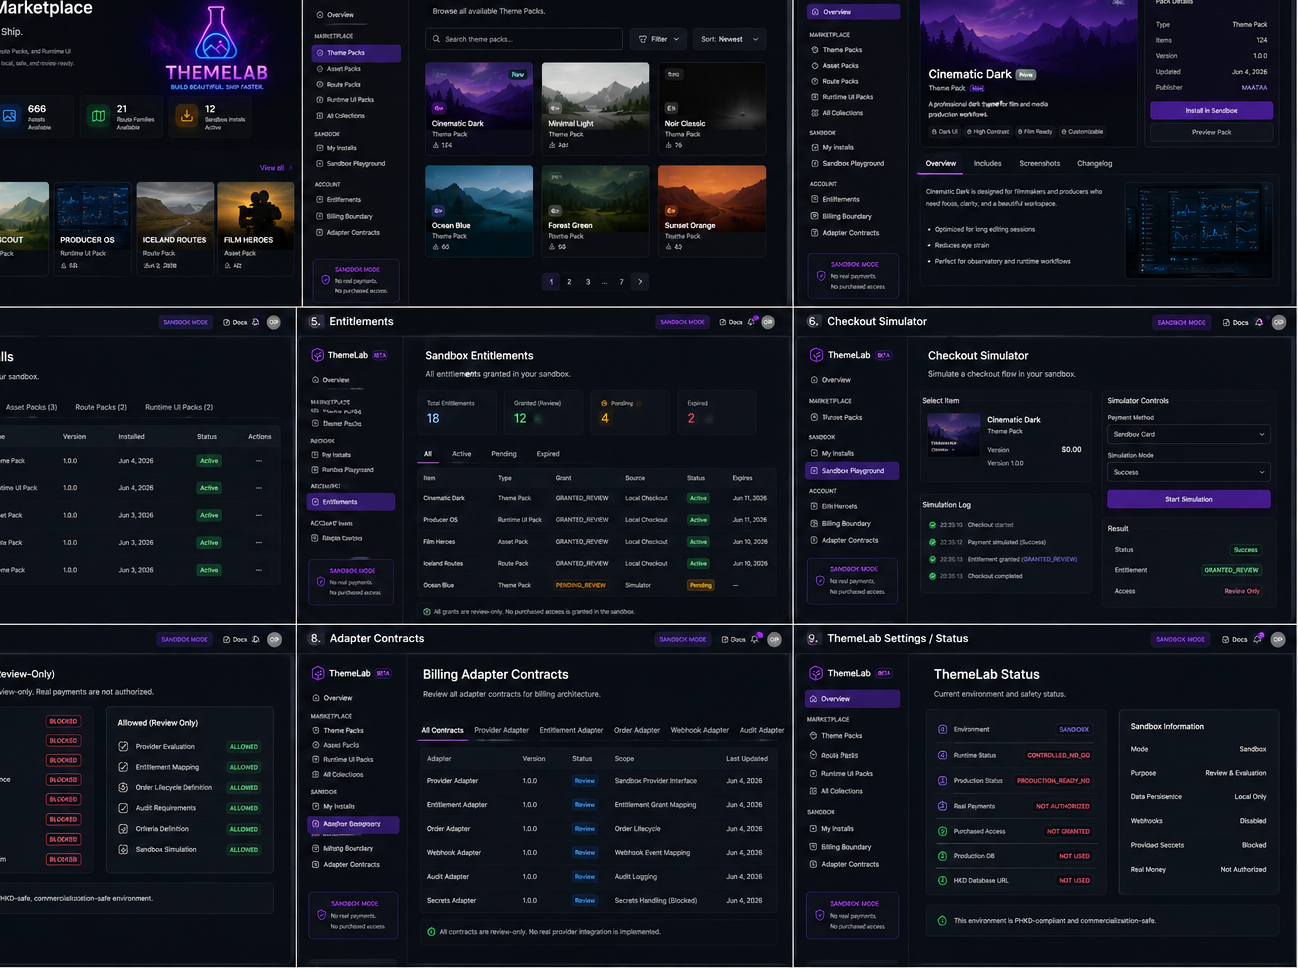
Task: Click the ThemeLab logo in the Adapter Contracts sidebar
Action: (x=318, y=673)
